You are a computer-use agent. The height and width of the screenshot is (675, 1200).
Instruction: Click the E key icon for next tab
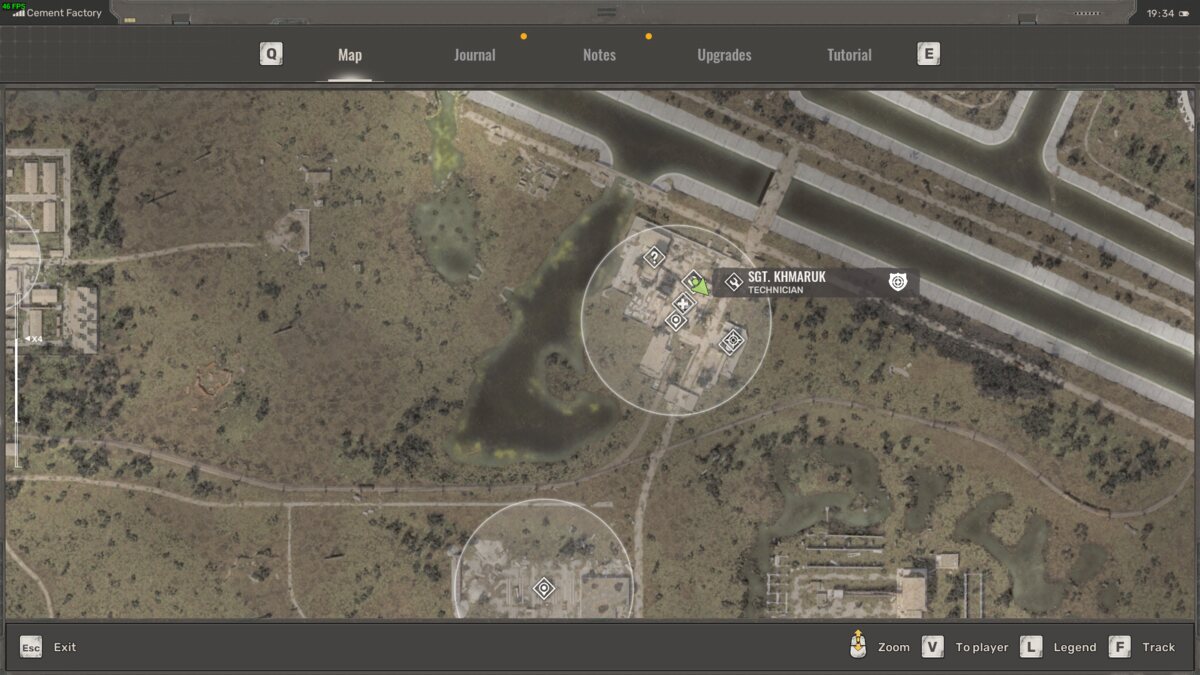pos(929,54)
